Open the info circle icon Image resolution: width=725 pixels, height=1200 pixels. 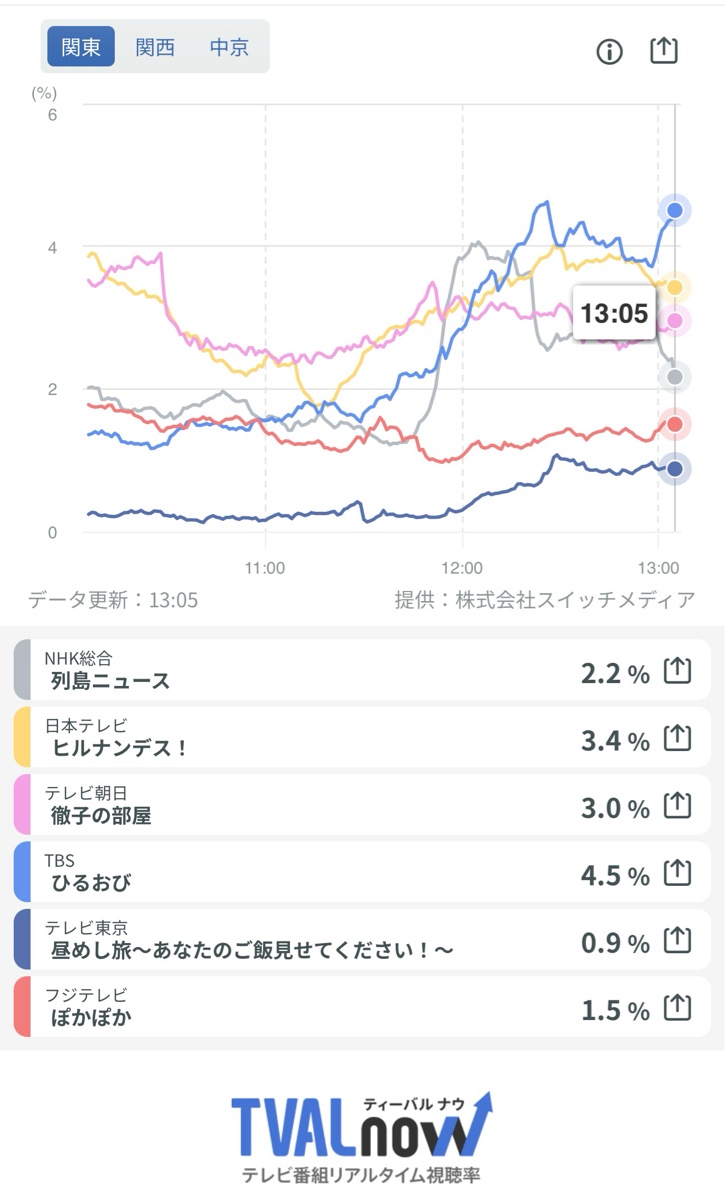[609, 52]
